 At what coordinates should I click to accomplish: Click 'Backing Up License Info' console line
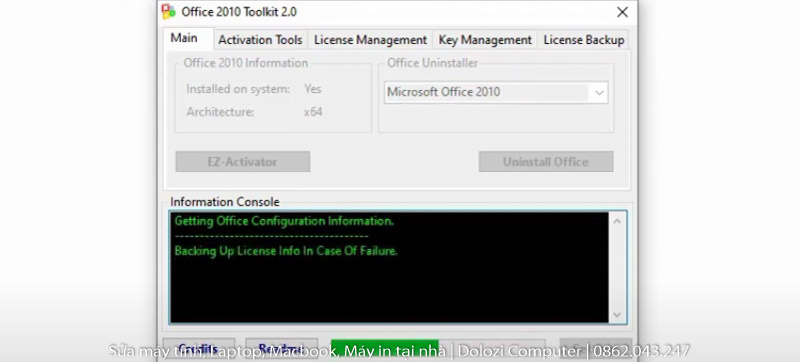tap(286, 251)
